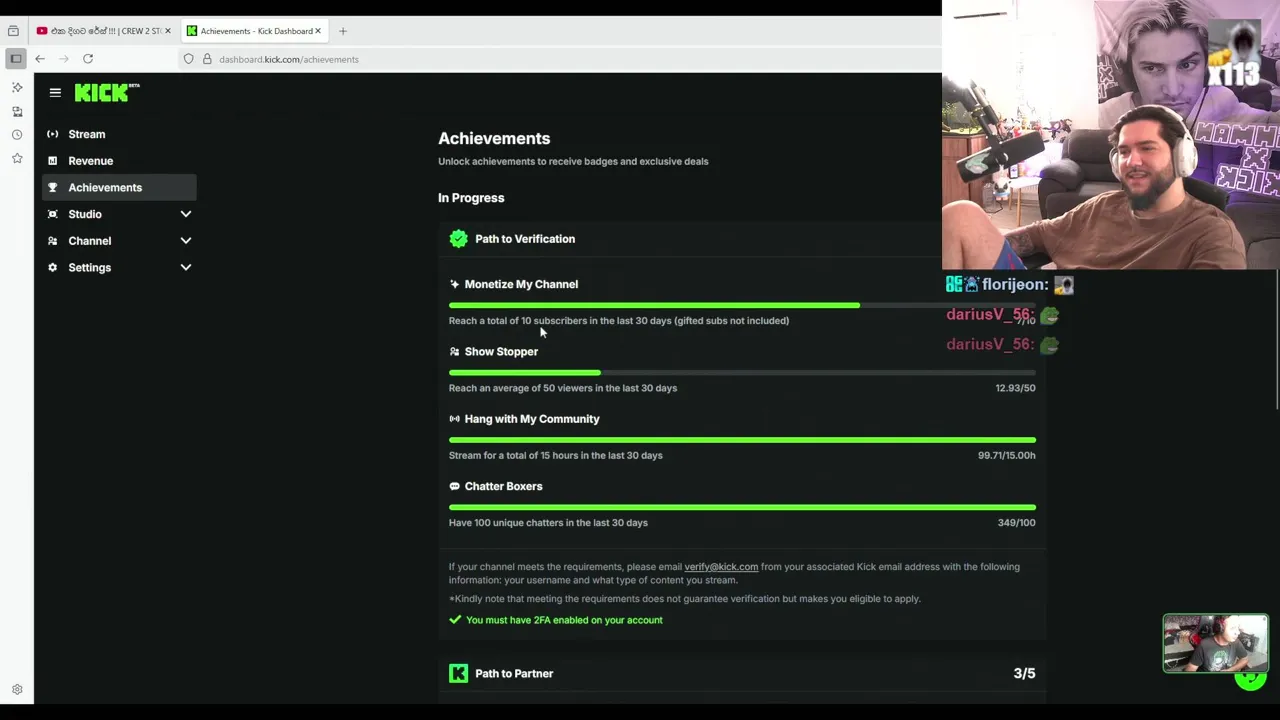Open the Stream menu item
The height and width of the screenshot is (720, 1280).
coord(119,134)
